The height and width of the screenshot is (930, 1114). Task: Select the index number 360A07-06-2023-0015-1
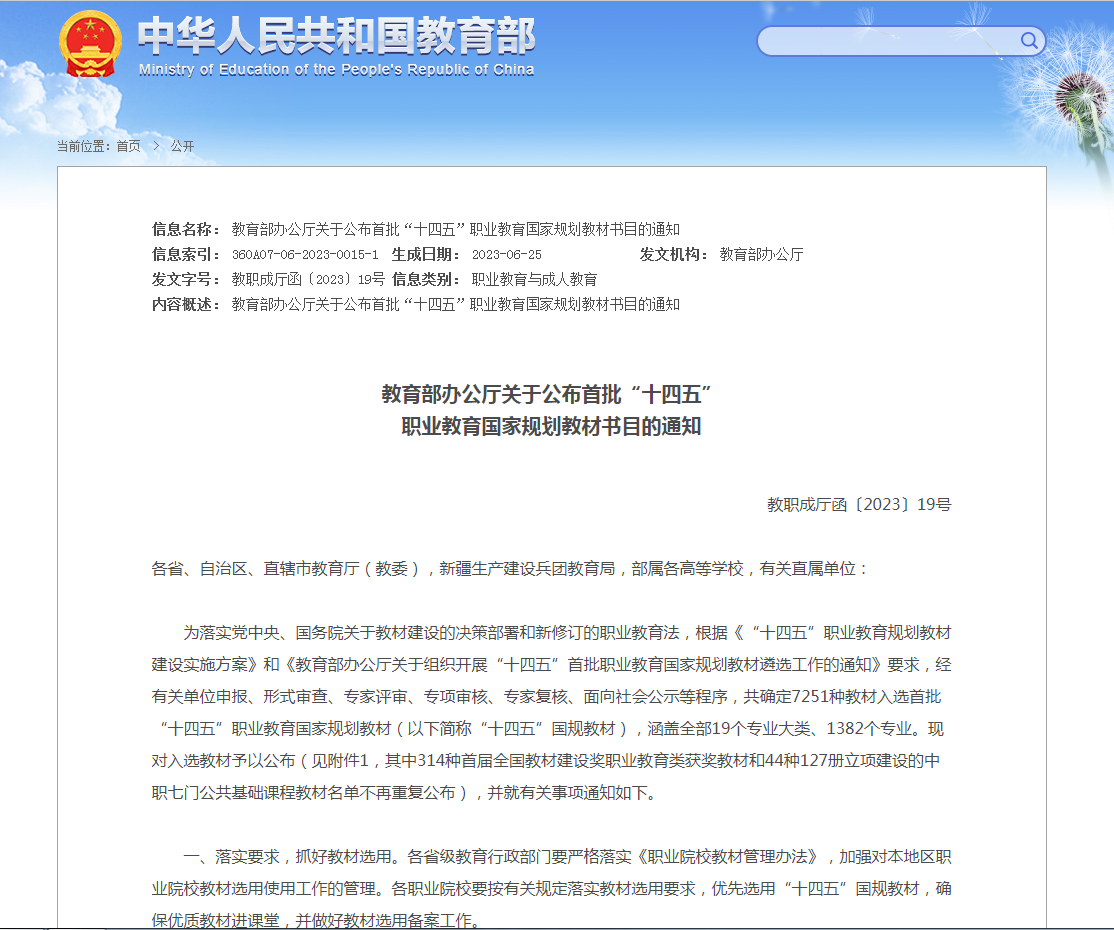pyautogui.click(x=305, y=255)
